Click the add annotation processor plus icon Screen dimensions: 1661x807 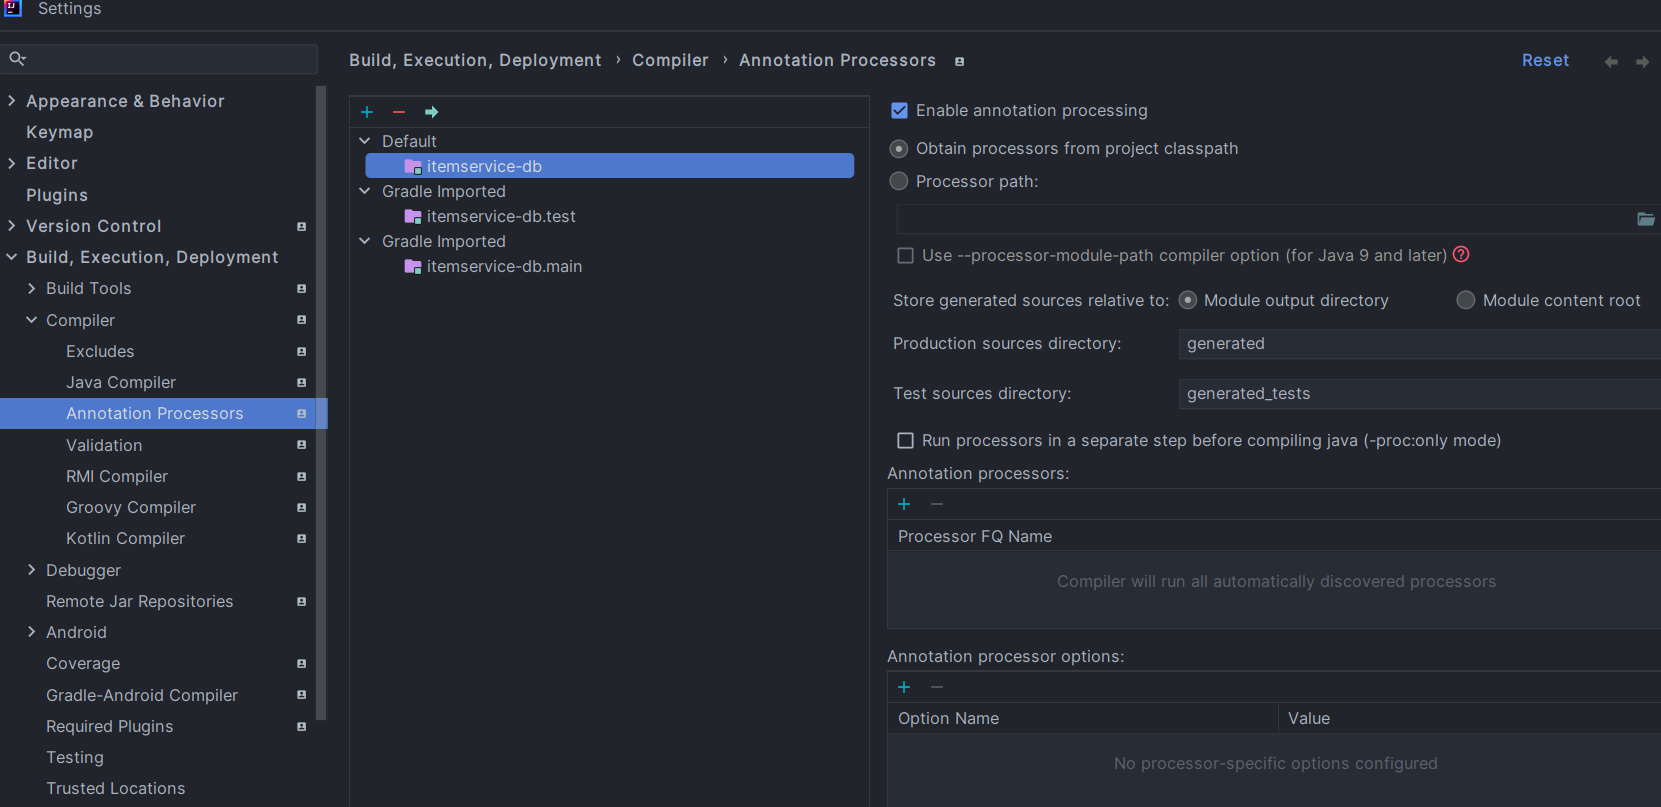(x=904, y=504)
